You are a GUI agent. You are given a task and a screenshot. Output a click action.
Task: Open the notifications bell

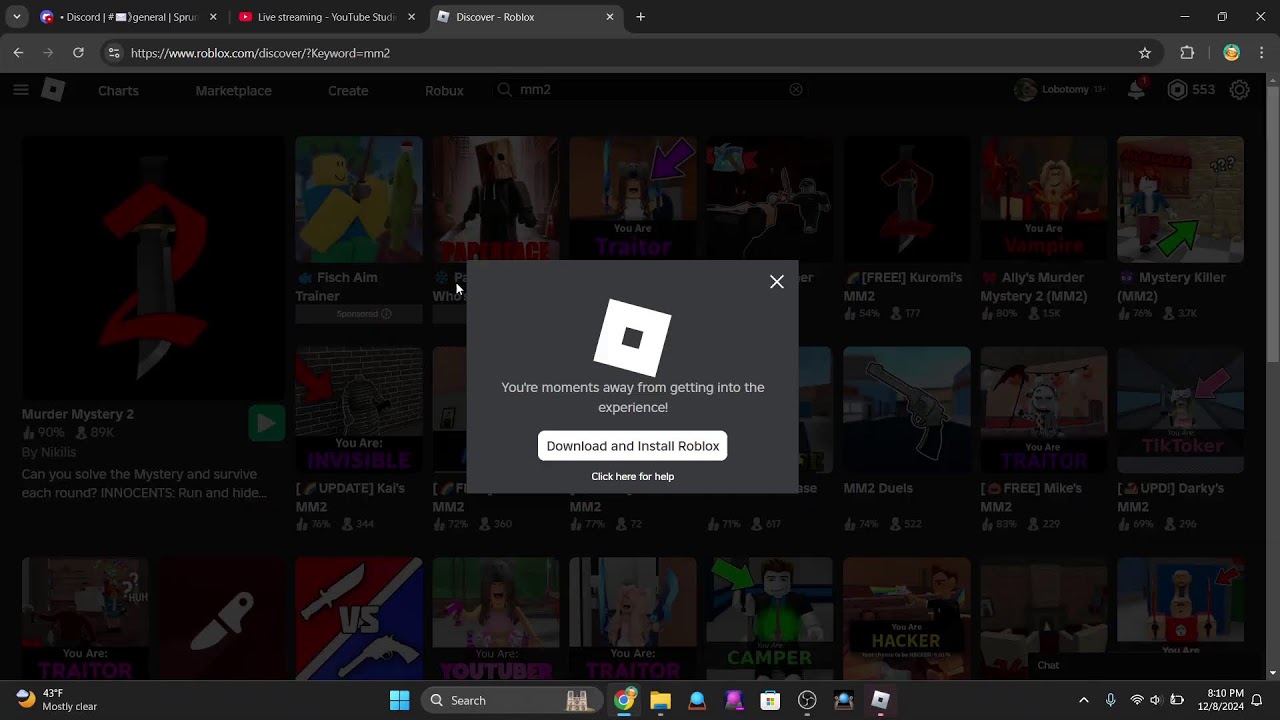[1136, 90]
